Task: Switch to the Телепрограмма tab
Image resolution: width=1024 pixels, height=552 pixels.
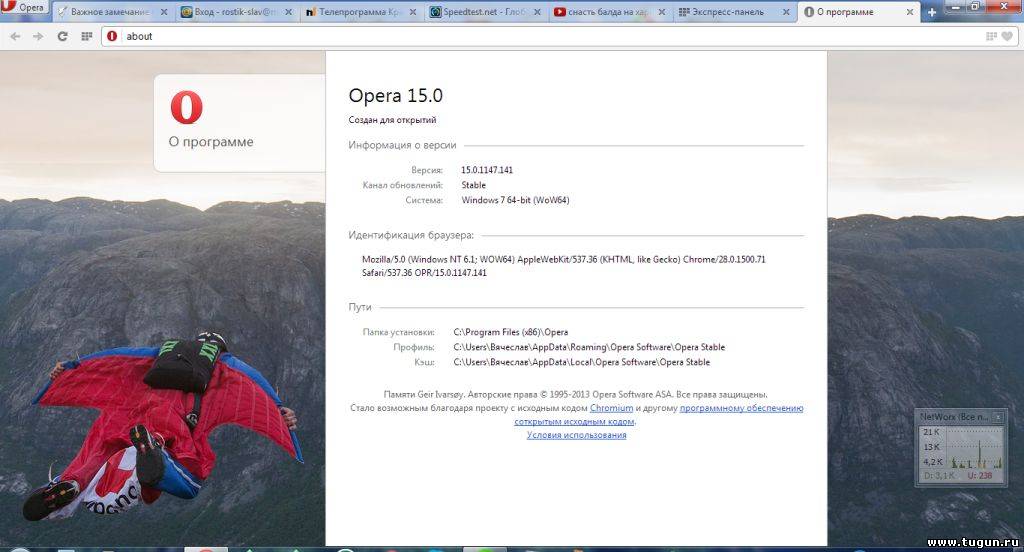Action: click(360, 12)
